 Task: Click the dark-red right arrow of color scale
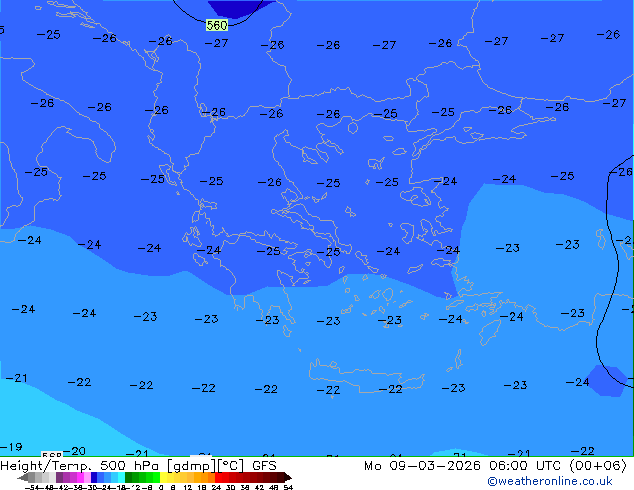point(288,478)
